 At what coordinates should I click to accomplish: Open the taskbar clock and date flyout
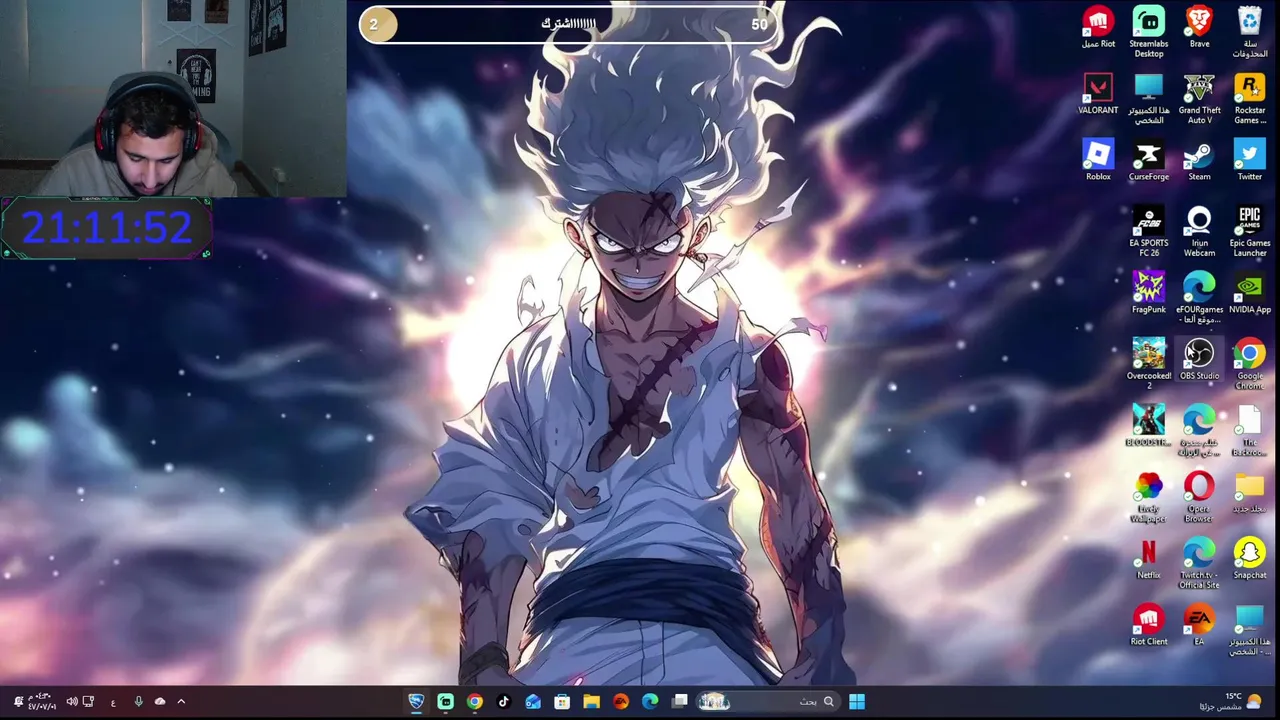pyautogui.click(x=41, y=701)
